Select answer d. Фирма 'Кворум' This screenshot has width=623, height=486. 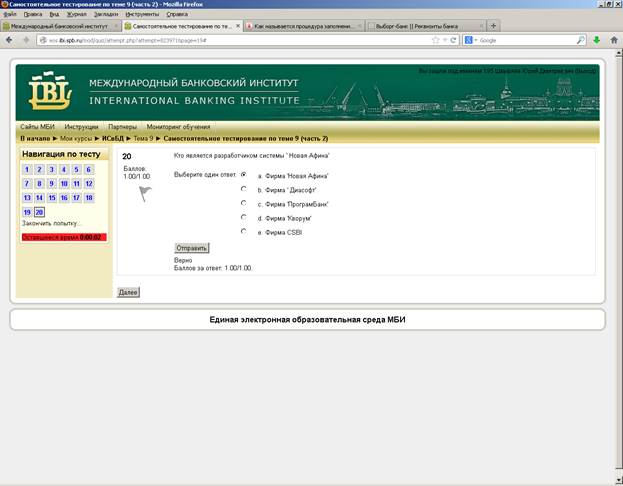tap(244, 217)
